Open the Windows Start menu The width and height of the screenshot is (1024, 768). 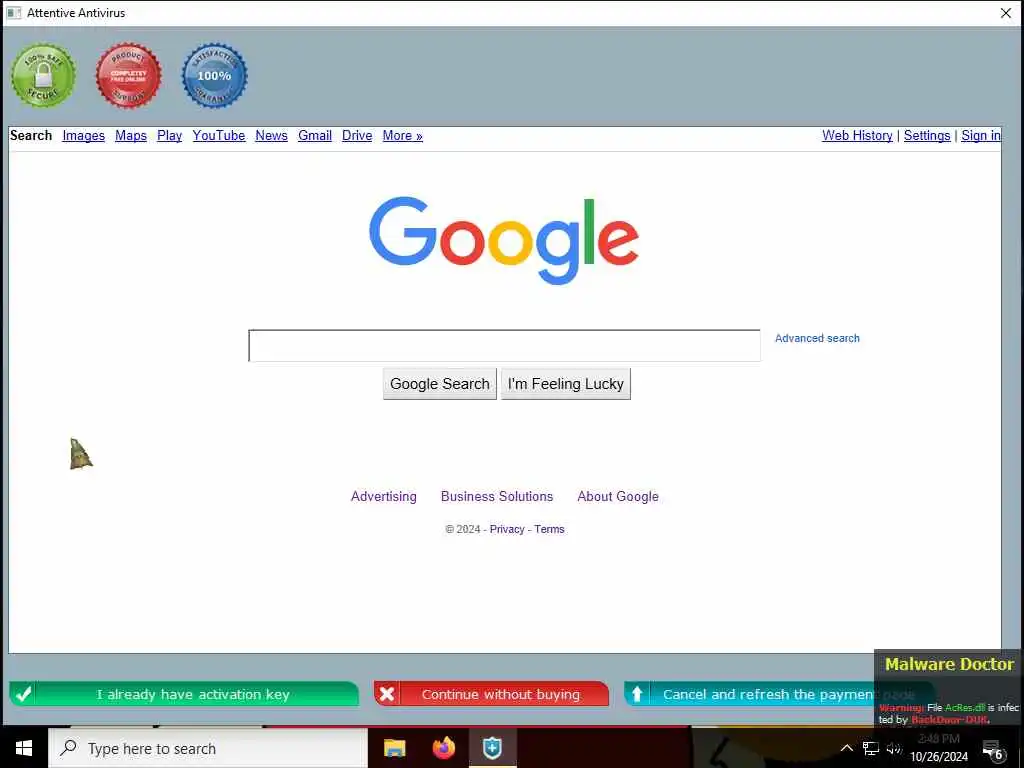(24, 748)
